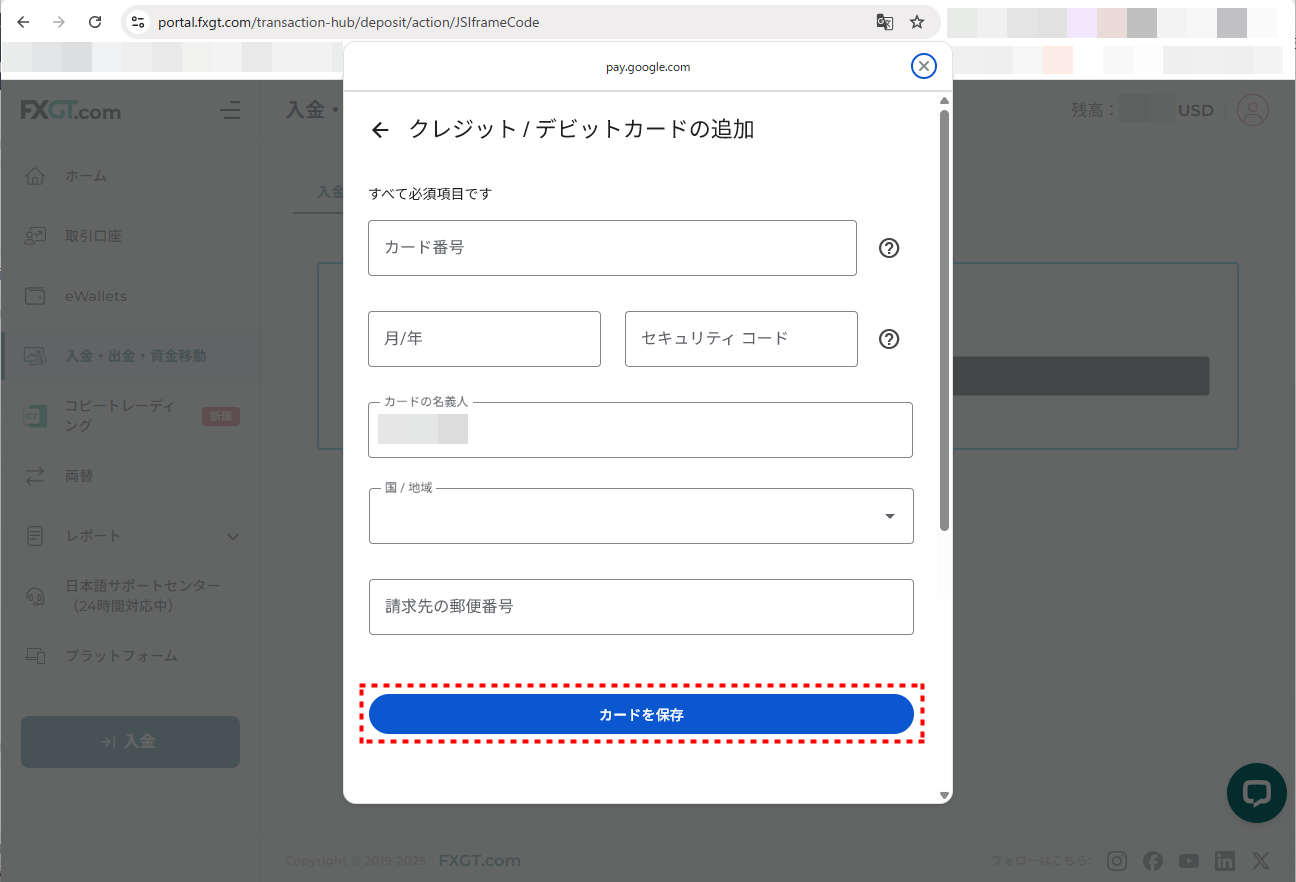Click the browser back arrow
Screen dimensions: 1296x882
coord(23,22)
